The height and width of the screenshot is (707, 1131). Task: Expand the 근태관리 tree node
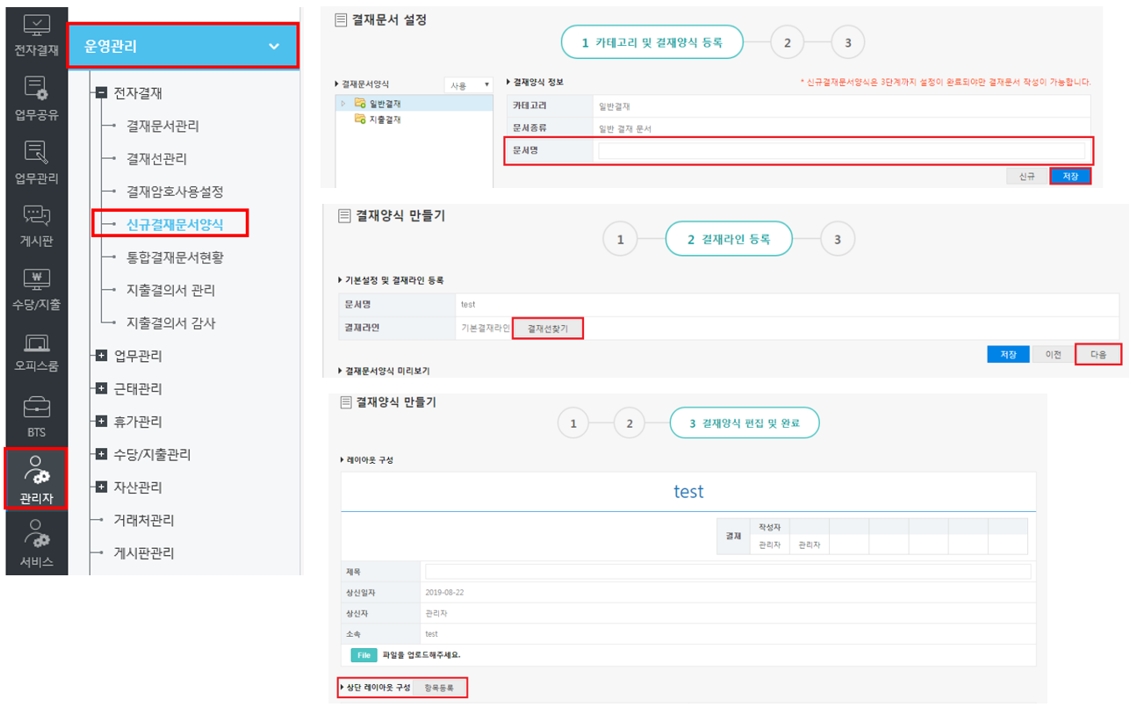click(101, 388)
